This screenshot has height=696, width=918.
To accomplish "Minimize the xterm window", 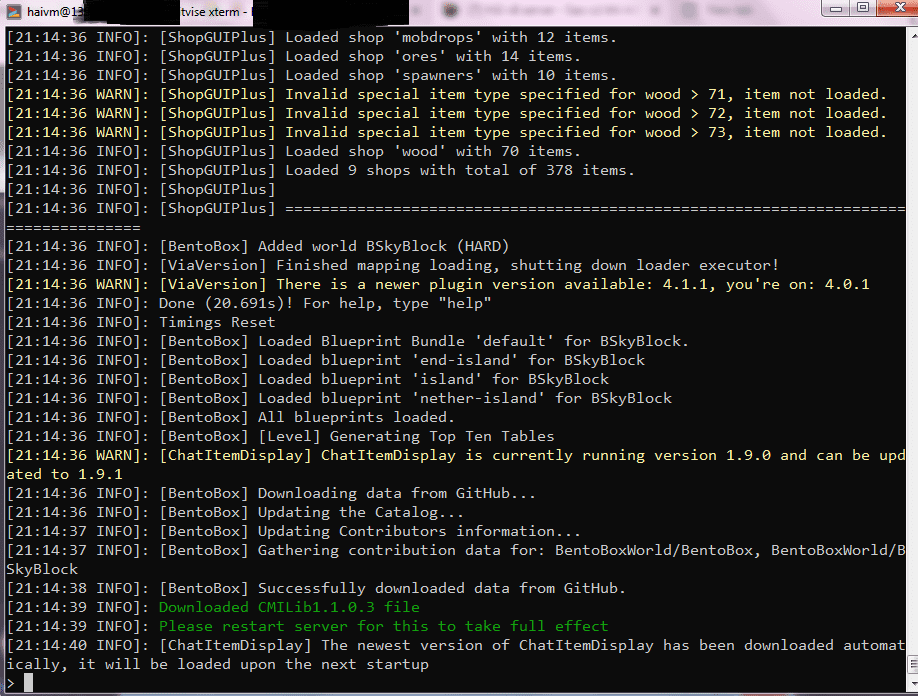I will 836,8.
